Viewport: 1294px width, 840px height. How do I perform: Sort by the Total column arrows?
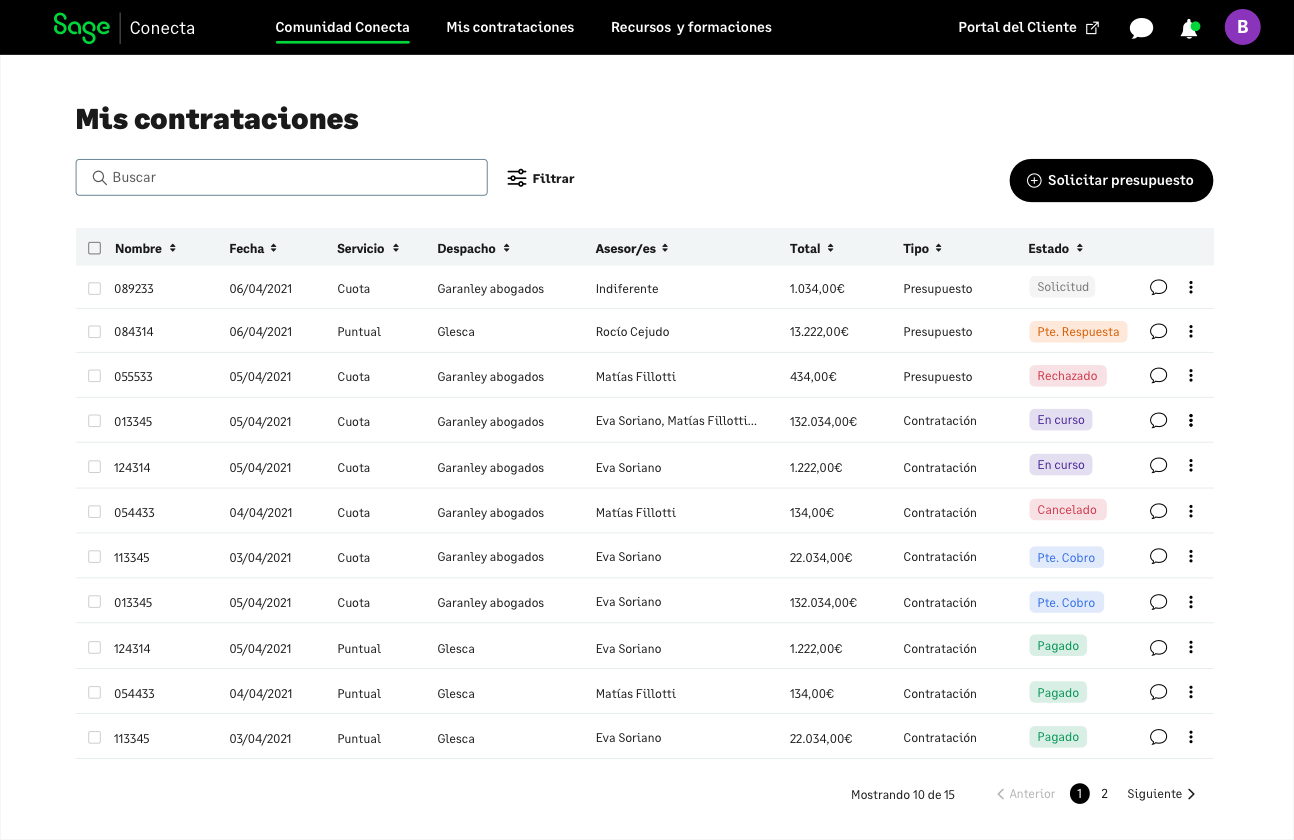(830, 248)
